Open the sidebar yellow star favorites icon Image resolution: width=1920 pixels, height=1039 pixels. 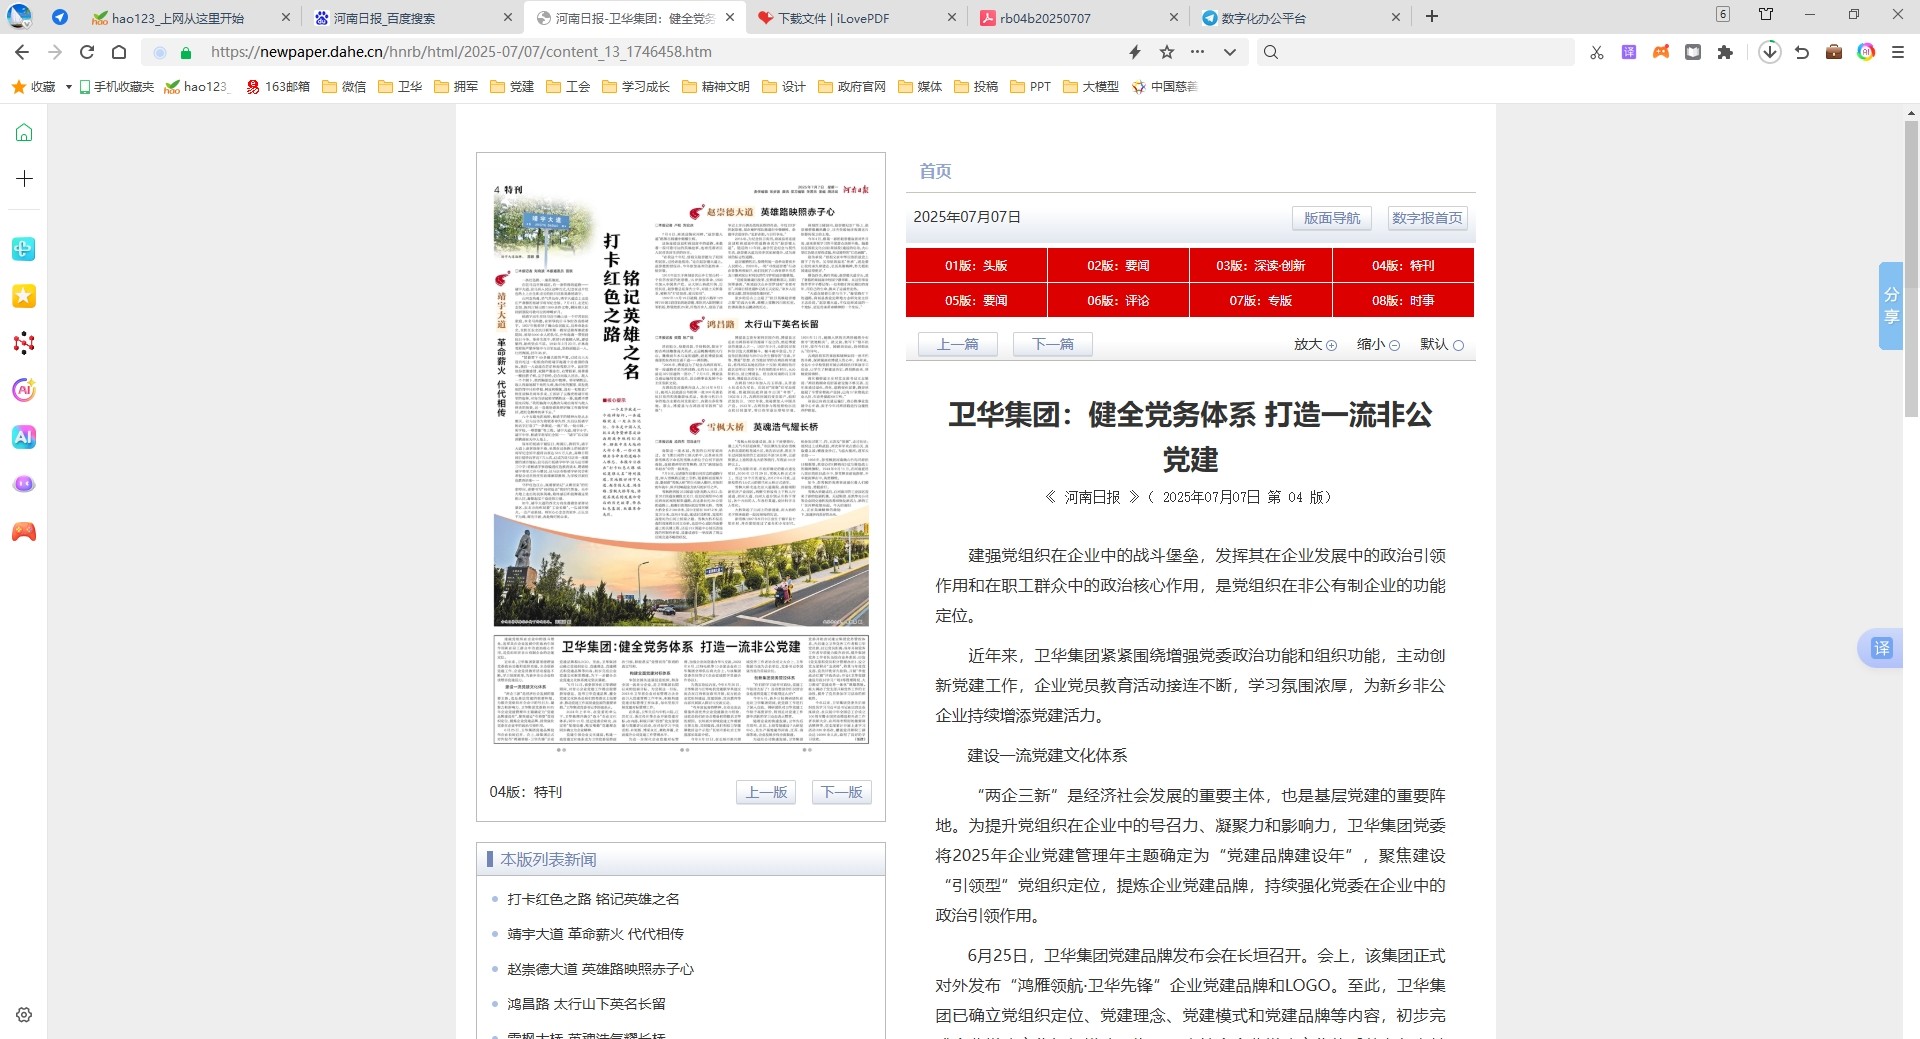tap(24, 296)
